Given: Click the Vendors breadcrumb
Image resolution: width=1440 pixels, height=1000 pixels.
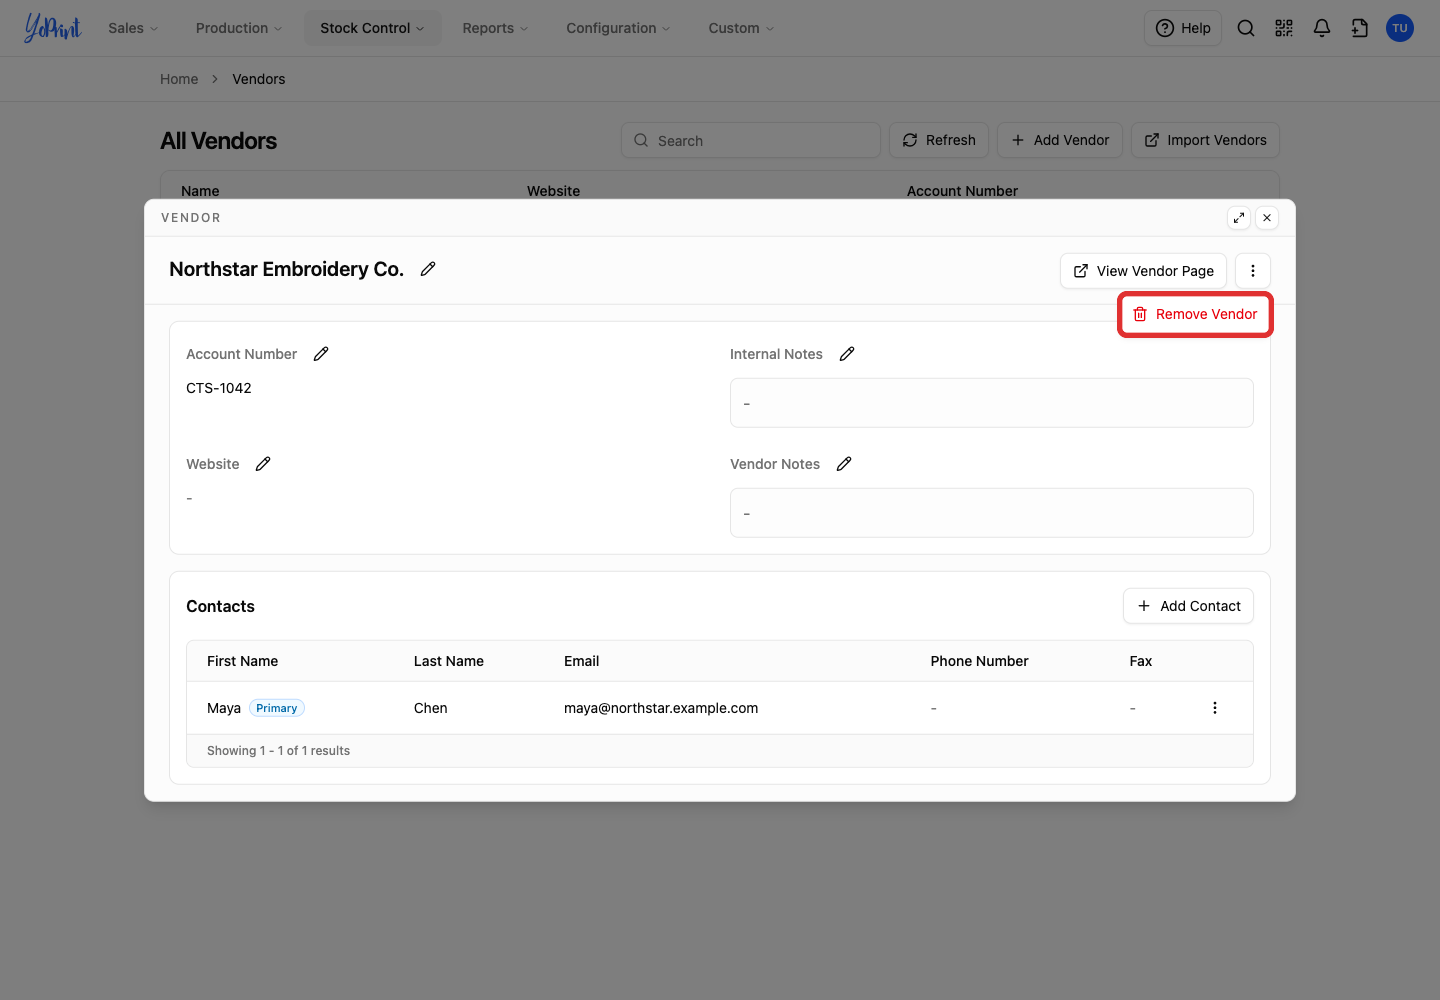Looking at the screenshot, I should (259, 79).
